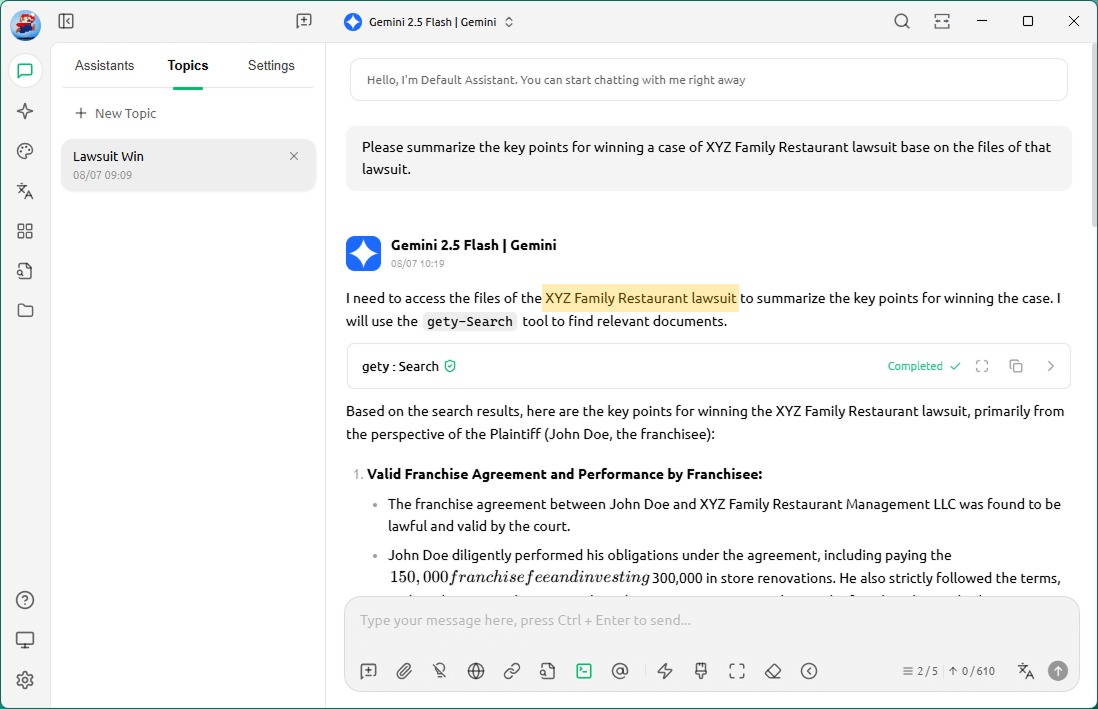Click the context count 2/5 indicator

(x=920, y=671)
